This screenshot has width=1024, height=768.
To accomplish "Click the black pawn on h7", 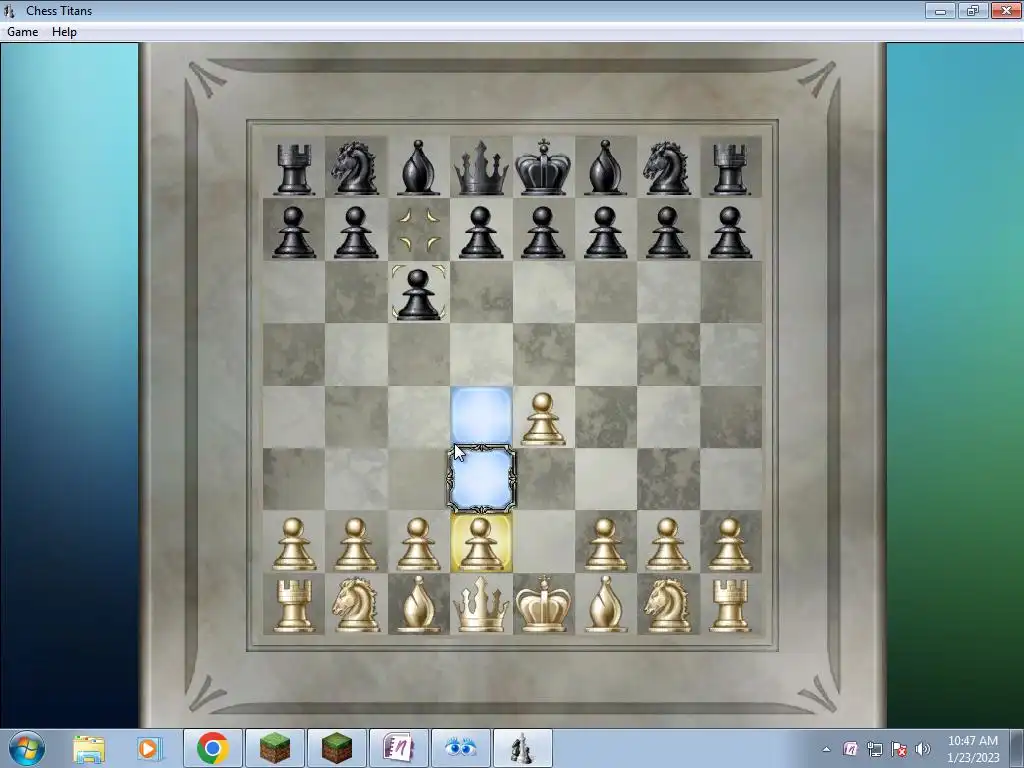I will [730, 232].
